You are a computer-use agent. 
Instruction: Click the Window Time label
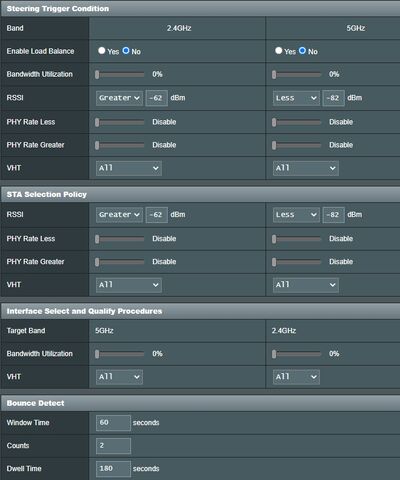pos(28,423)
